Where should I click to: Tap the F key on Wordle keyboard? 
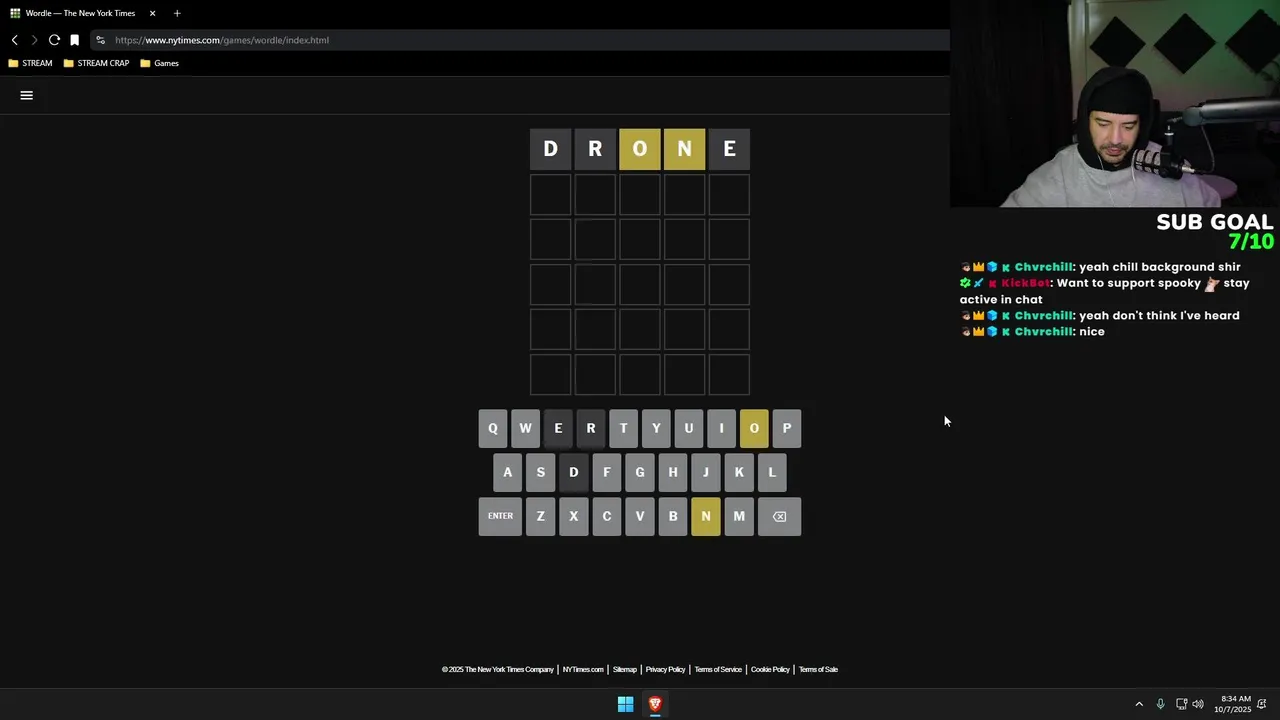point(606,472)
